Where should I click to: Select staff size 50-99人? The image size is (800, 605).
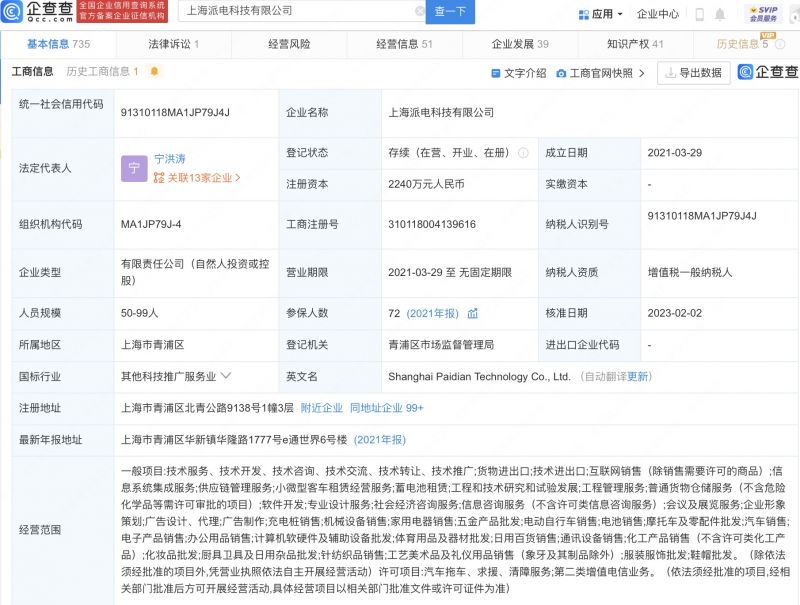click(x=139, y=313)
